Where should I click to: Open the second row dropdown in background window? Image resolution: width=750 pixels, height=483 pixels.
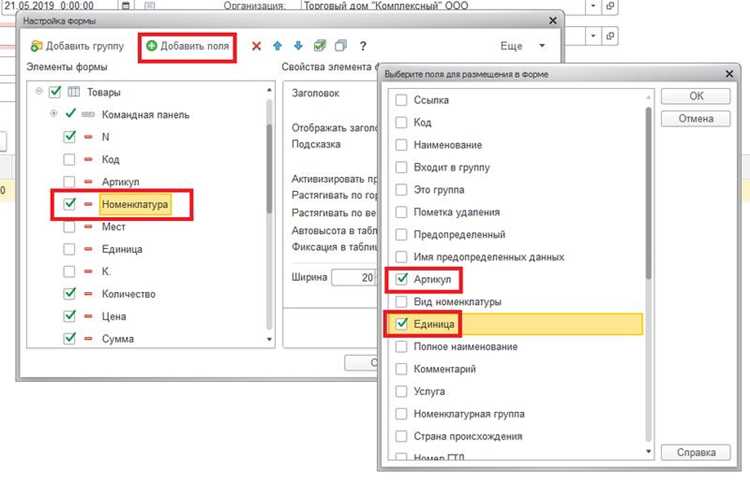pyautogui.click(x=594, y=36)
